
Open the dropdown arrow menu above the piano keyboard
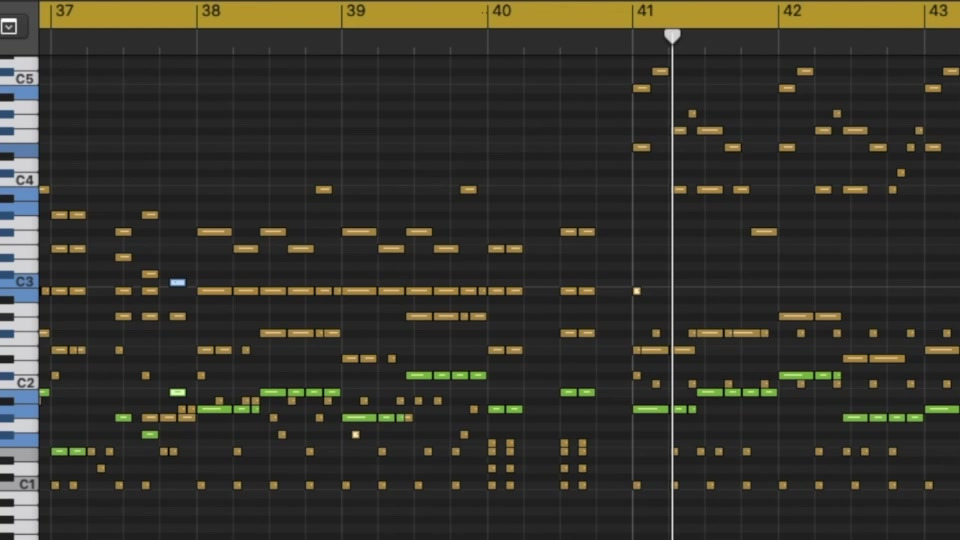pos(9,27)
